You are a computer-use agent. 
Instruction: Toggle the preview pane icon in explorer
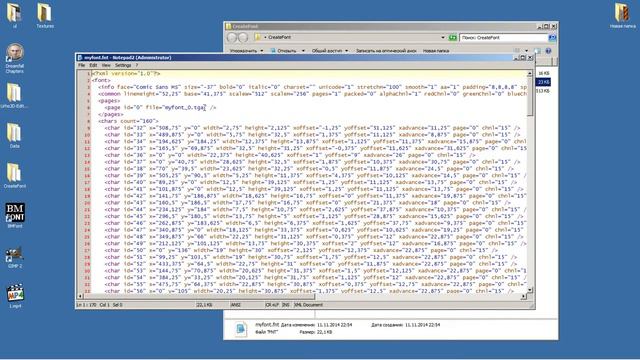pyautogui.click(x=538, y=51)
